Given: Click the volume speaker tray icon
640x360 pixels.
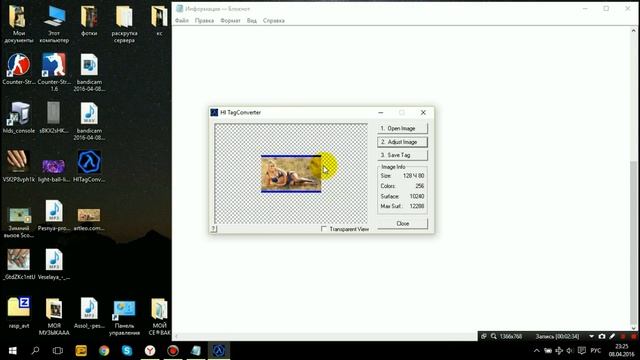Looking at the screenshot, I should [570, 351].
